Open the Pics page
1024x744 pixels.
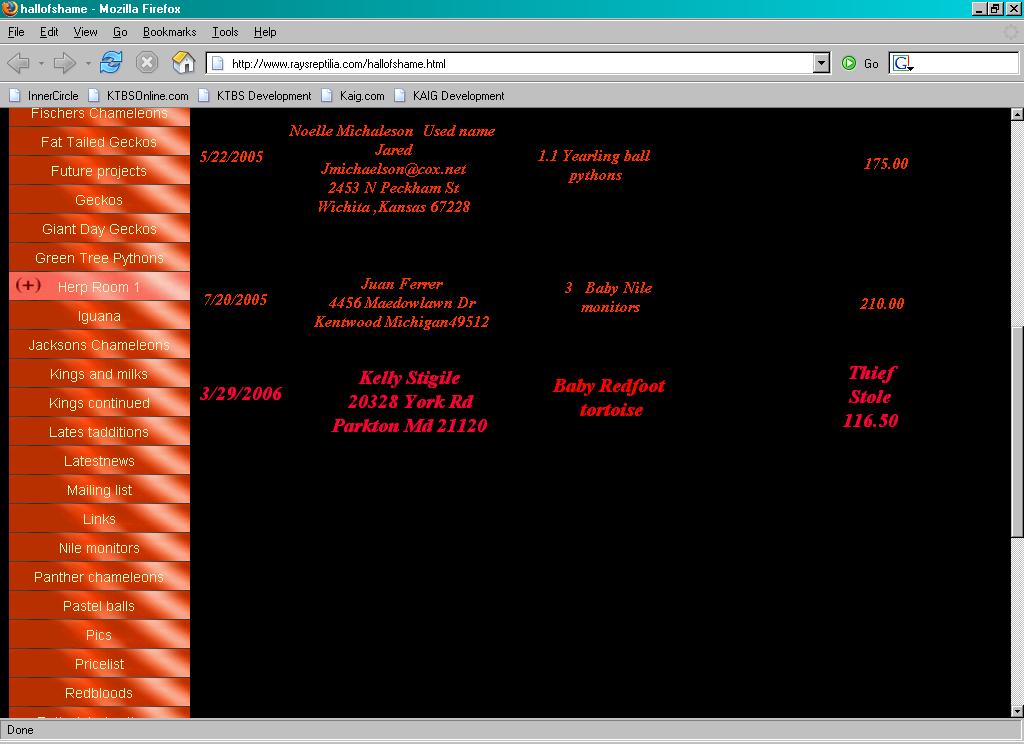[x=99, y=635]
